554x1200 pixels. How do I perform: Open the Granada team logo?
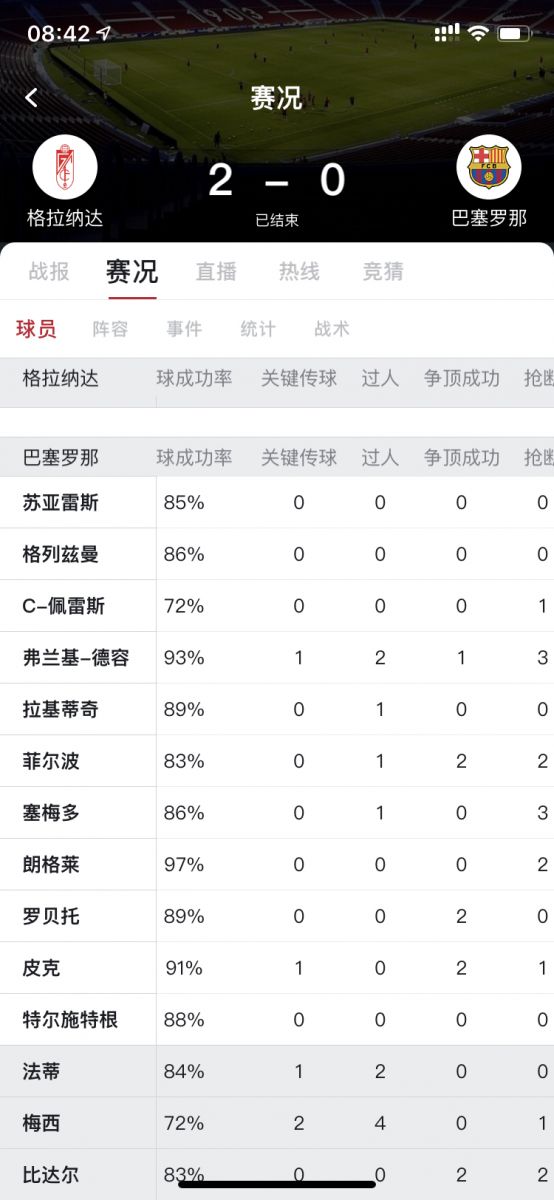pyautogui.click(x=65, y=166)
